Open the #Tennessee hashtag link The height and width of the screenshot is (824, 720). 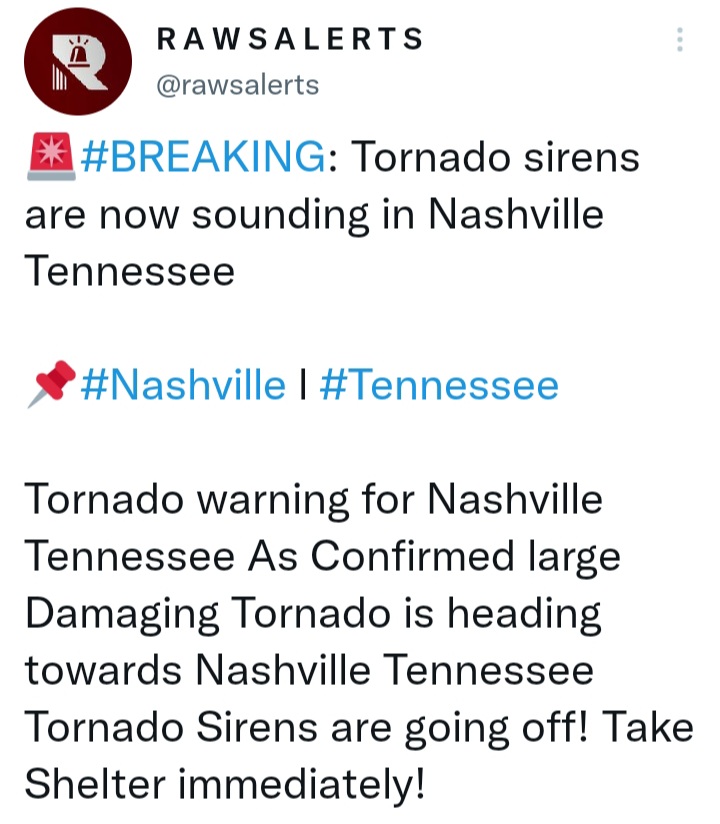[439, 385]
